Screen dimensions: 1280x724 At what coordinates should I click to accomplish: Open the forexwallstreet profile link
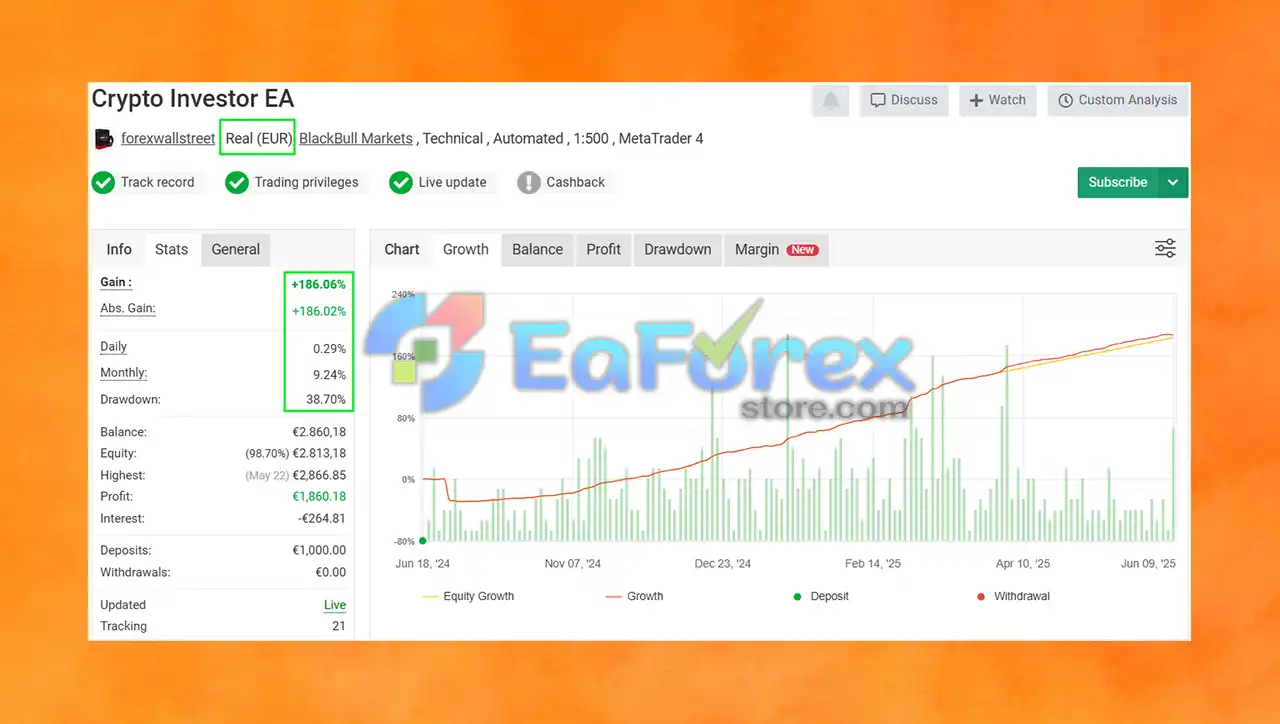(168, 138)
